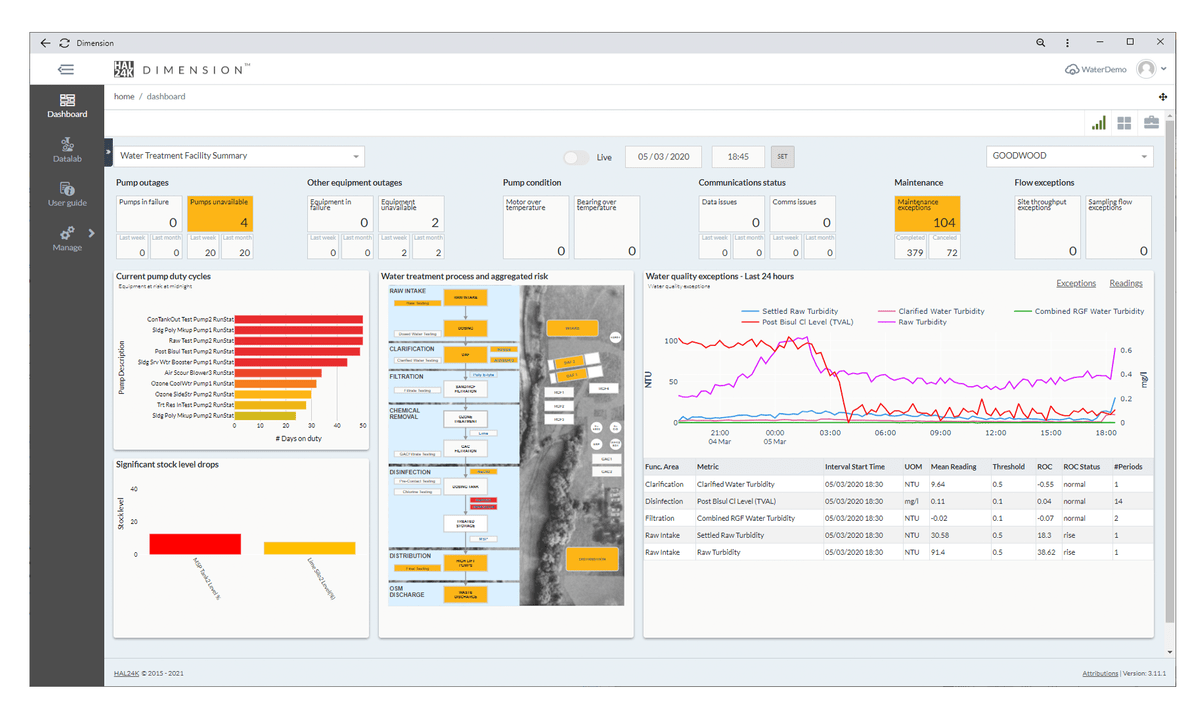Collapse the sidebar with hamburger icon
Image resolution: width=1200 pixels, height=721 pixels.
tap(66, 69)
